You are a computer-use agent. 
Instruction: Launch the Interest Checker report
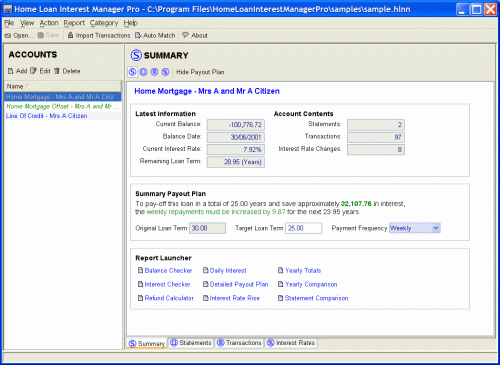pyautogui.click(x=167, y=284)
